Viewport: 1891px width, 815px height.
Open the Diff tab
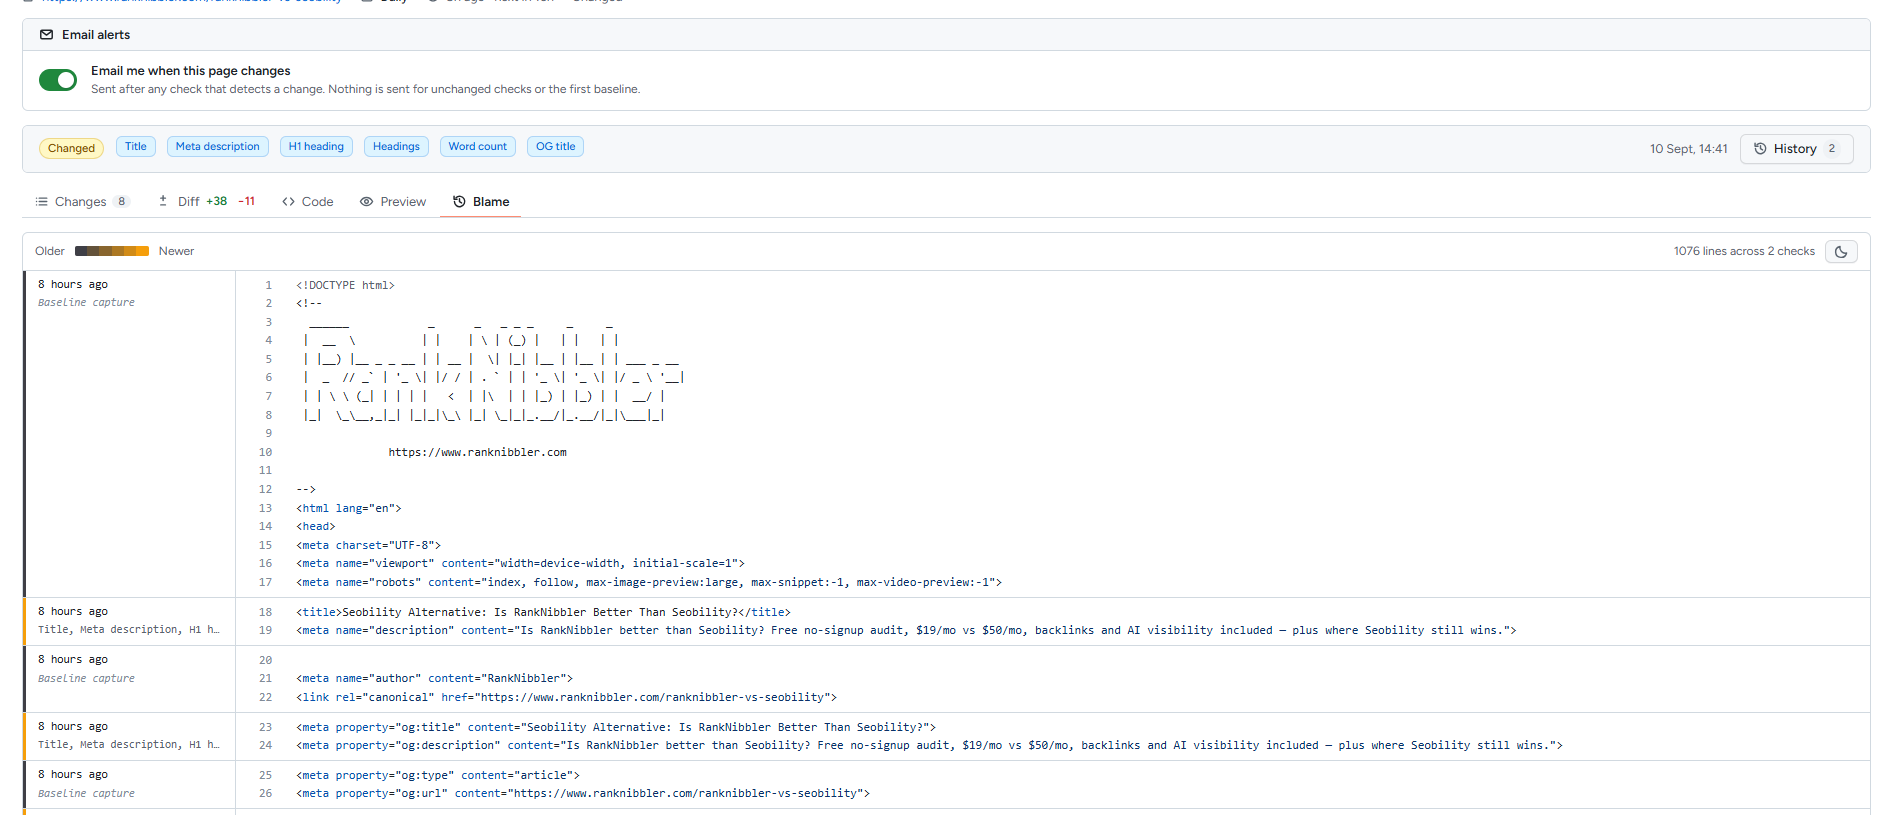(x=206, y=201)
